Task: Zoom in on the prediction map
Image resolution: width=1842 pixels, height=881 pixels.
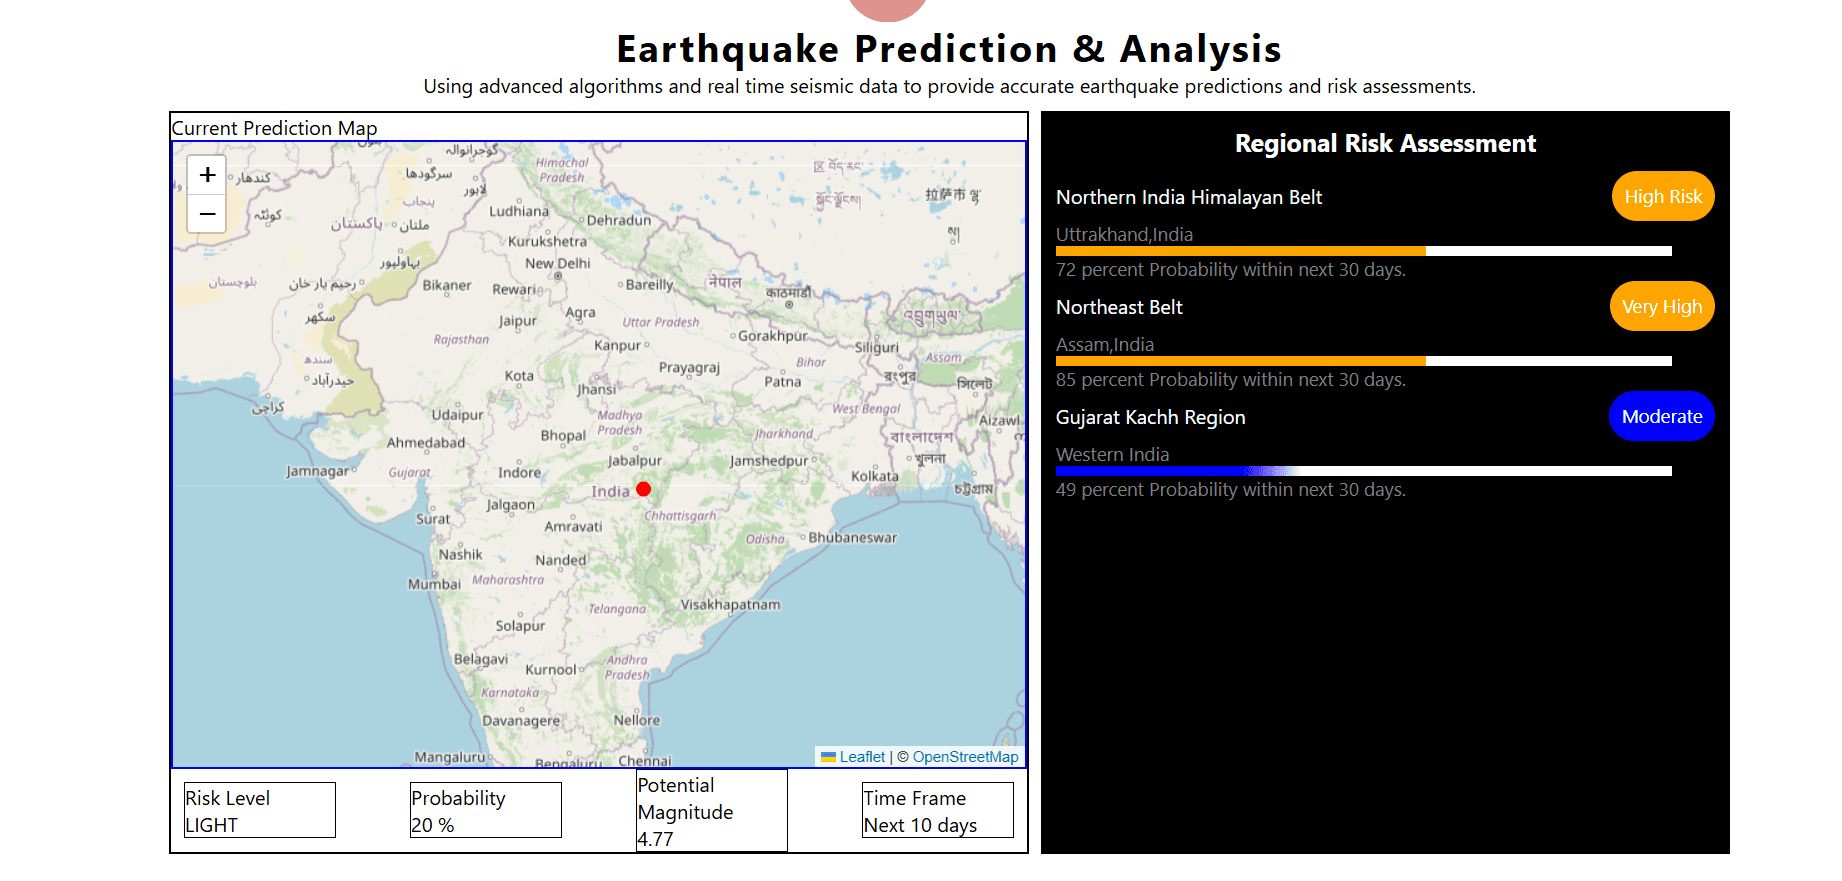Action: (207, 175)
